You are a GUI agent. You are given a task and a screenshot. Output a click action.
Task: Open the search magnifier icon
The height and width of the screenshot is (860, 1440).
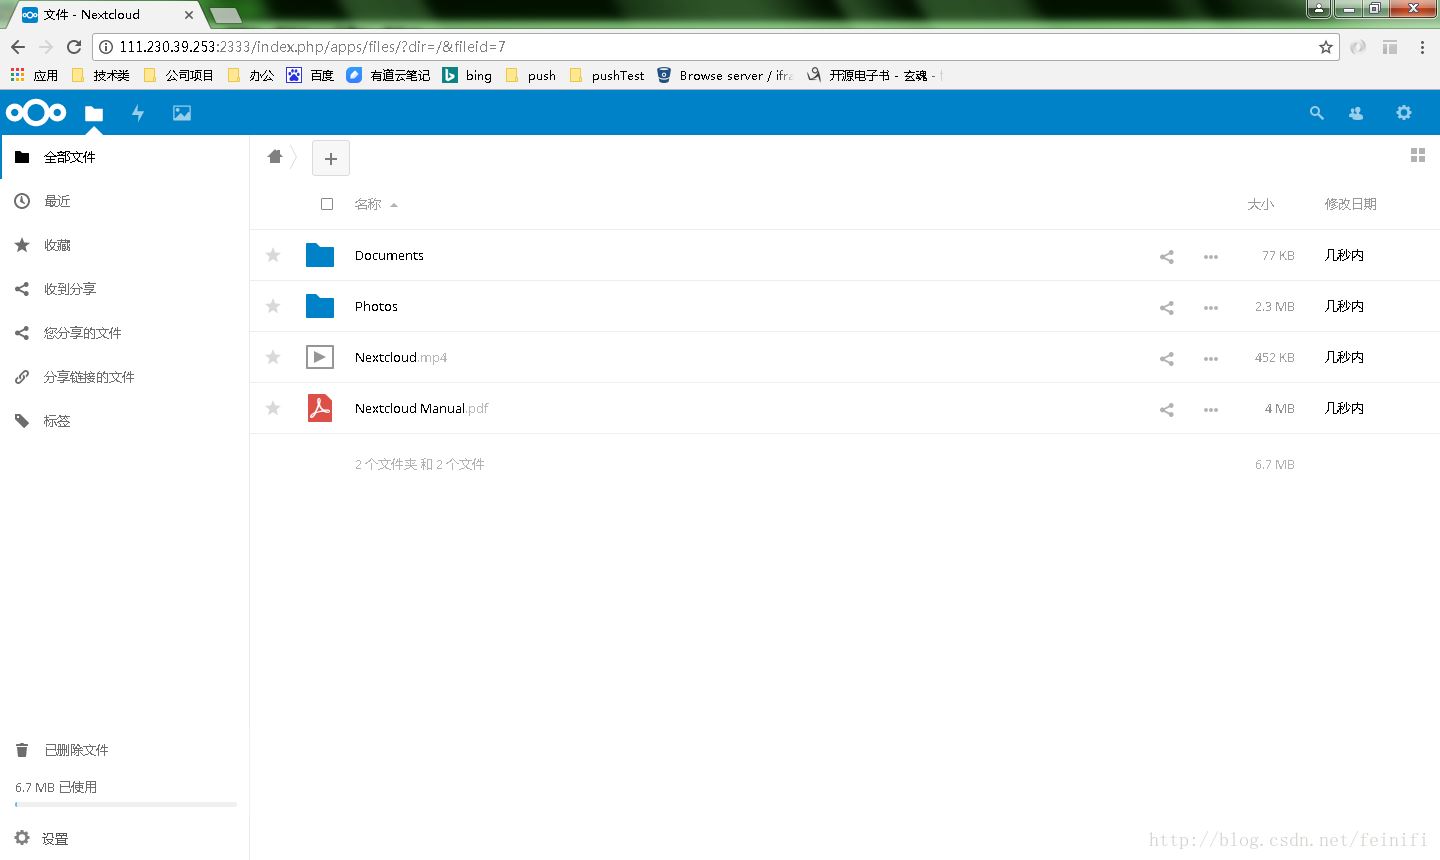[x=1316, y=112]
